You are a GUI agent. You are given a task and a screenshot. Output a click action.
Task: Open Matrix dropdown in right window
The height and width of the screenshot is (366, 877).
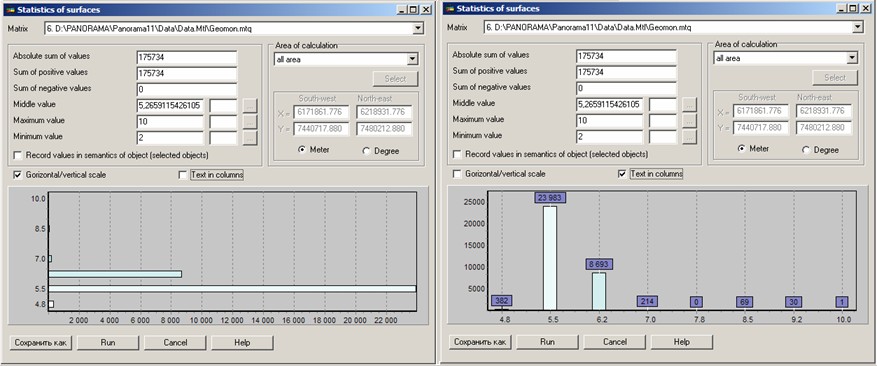pos(857,27)
